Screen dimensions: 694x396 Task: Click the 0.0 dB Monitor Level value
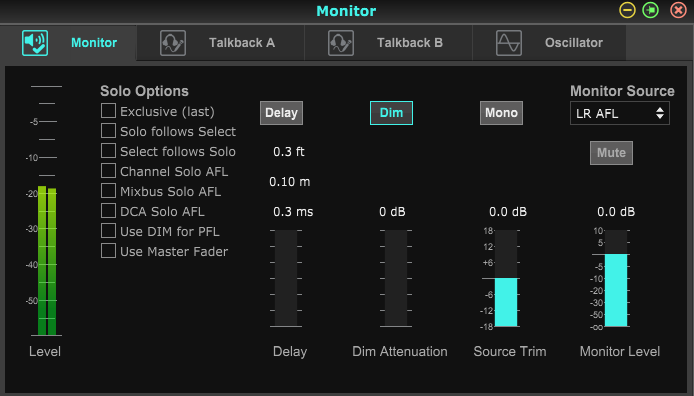click(616, 212)
